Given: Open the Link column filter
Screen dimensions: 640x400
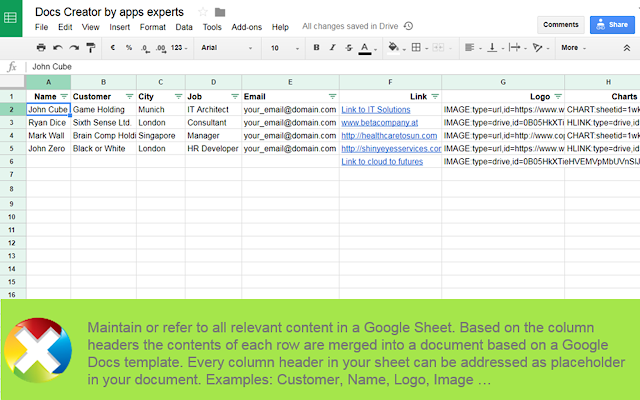Looking at the screenshot, I should pos(435,96).
